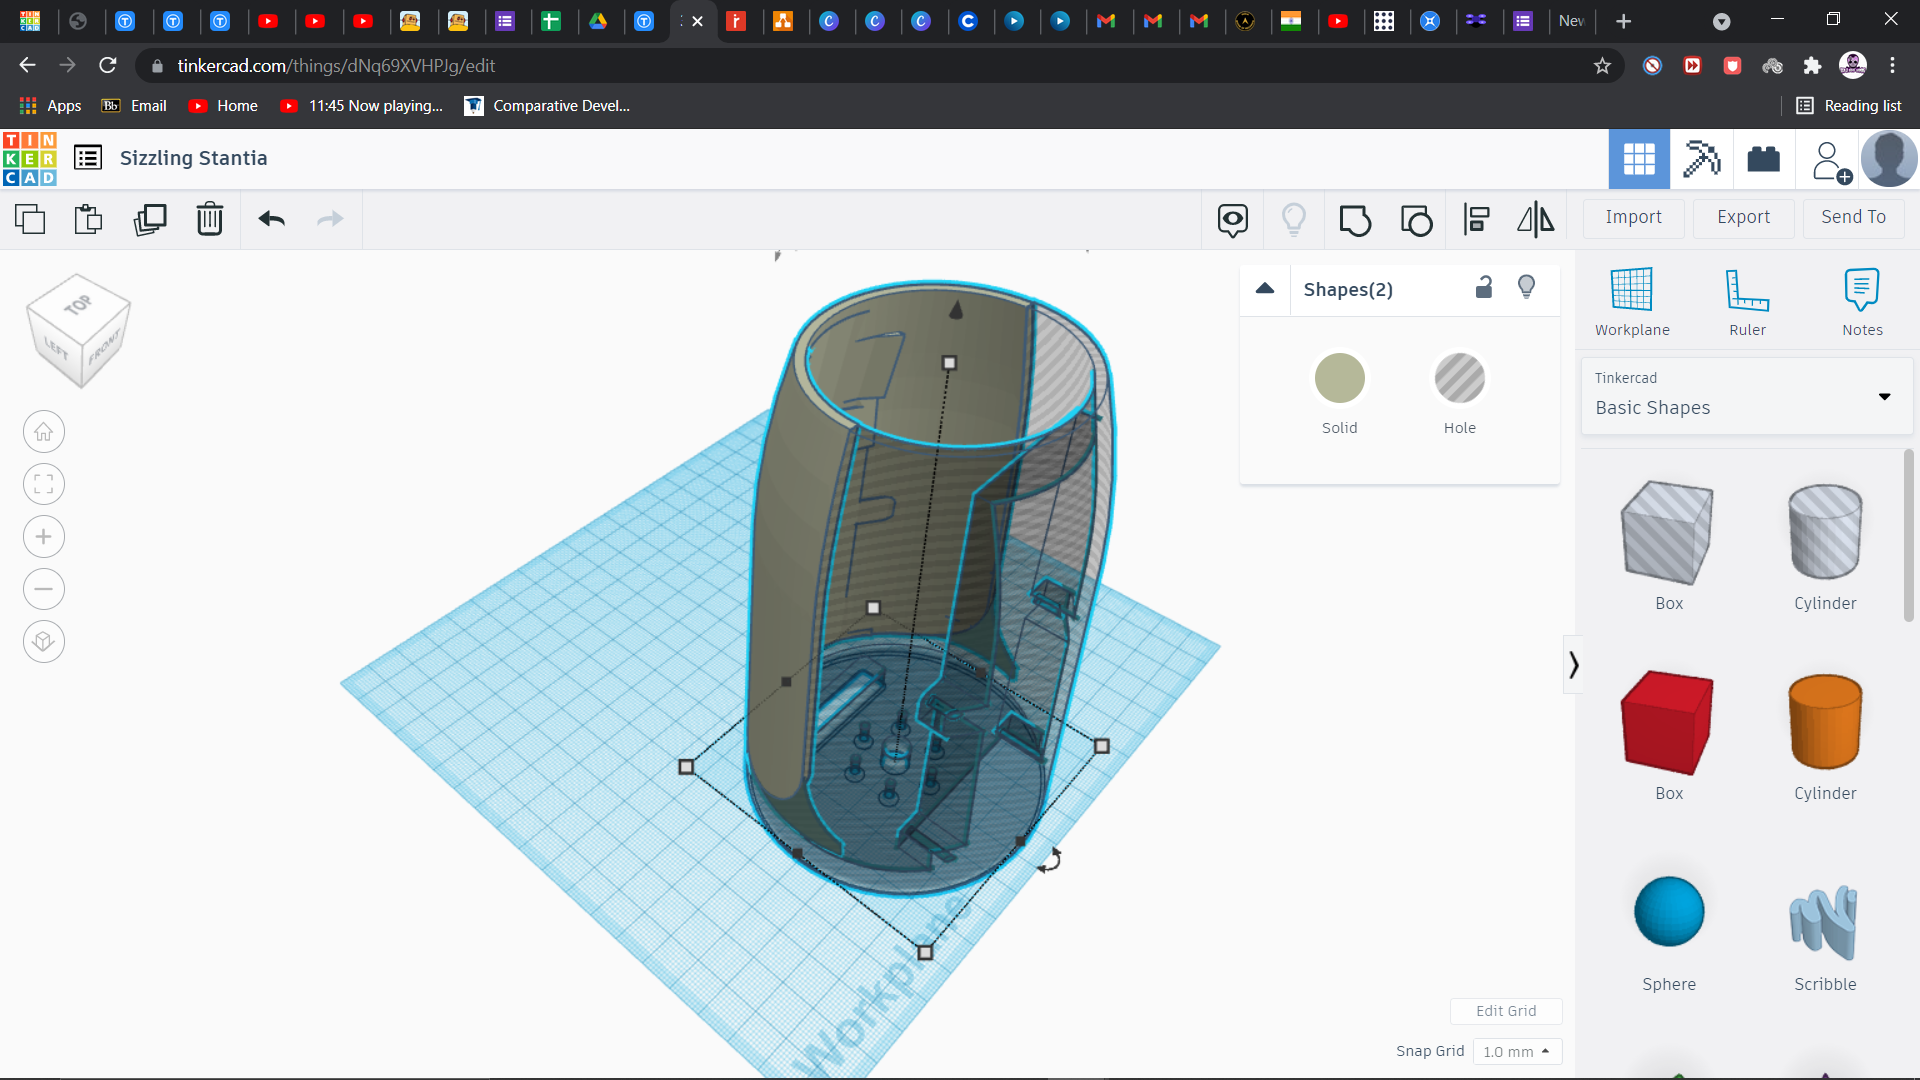1920x1080 pixels.
Task: Expand the Basic Shapes dropdown
Action: click(x=1884, y=397)
